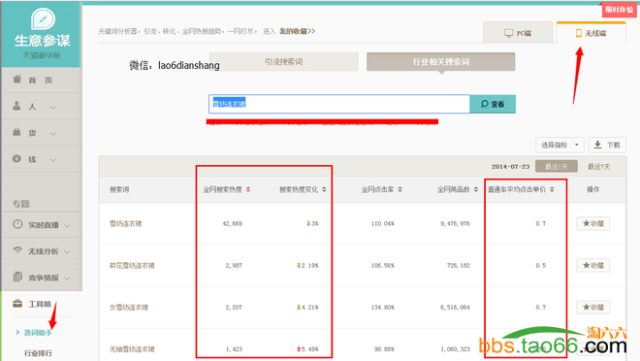
Task: Select the 引流搜索词 tab
Action: (x=284, y=62)
